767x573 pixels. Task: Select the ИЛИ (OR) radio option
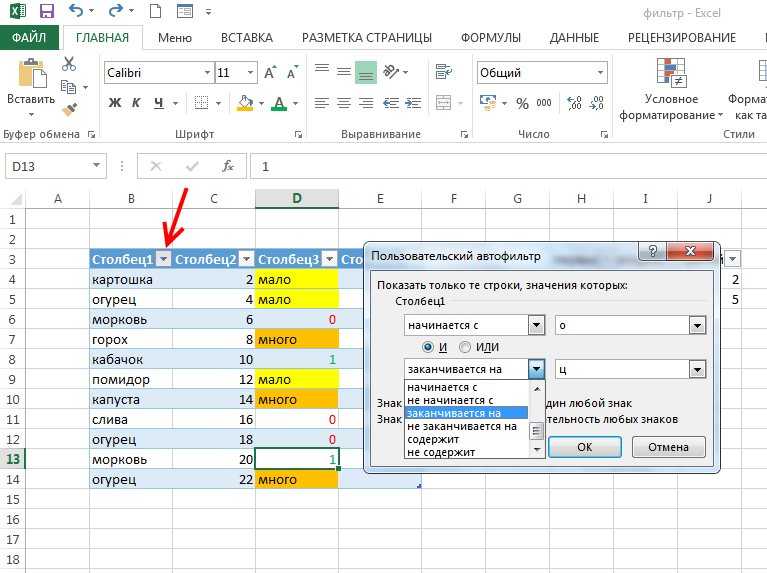click(465, 347)
